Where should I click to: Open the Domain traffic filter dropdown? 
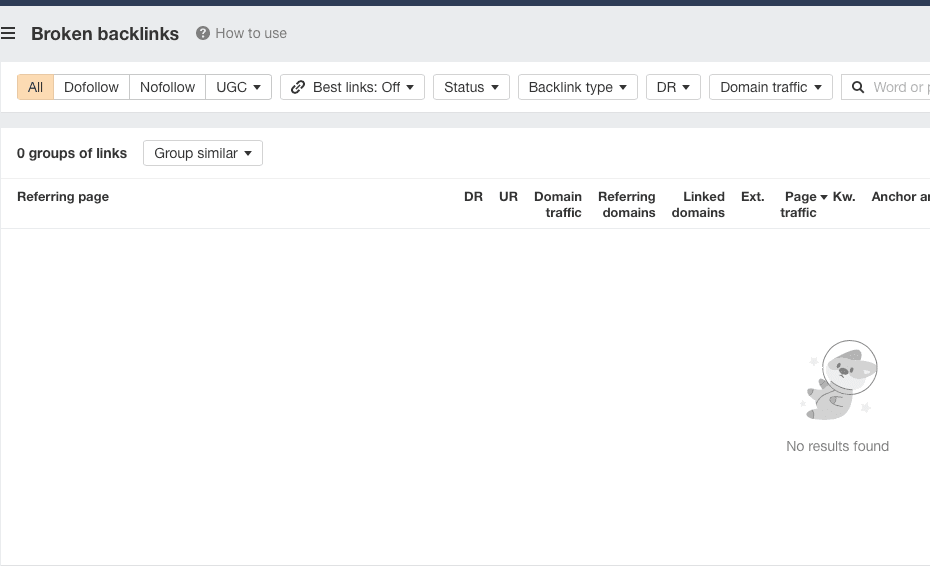tap(770, 87)
